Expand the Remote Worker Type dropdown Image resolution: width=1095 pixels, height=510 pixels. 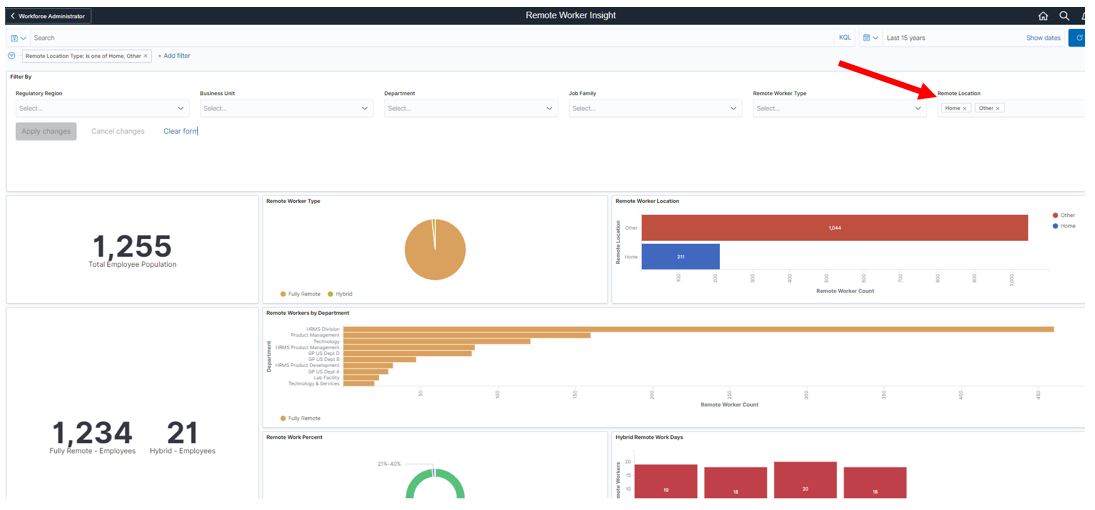pos(839,108)
